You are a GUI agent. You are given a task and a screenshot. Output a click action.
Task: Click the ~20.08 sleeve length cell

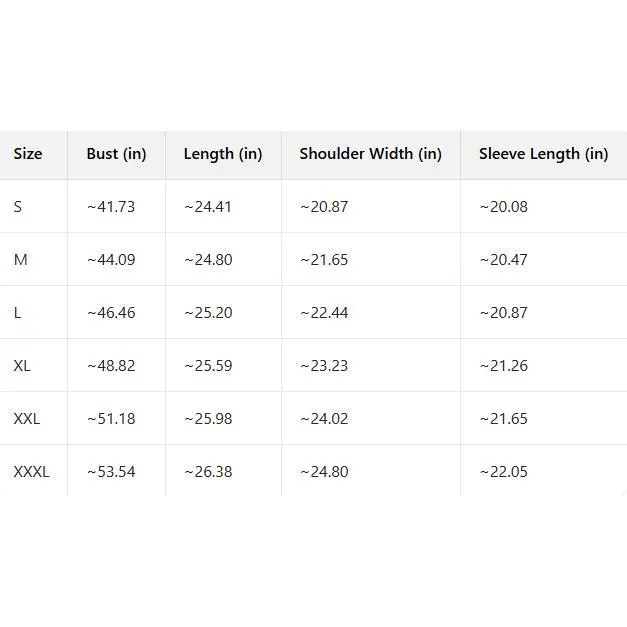pyautogui.click(x=503, y=207)
